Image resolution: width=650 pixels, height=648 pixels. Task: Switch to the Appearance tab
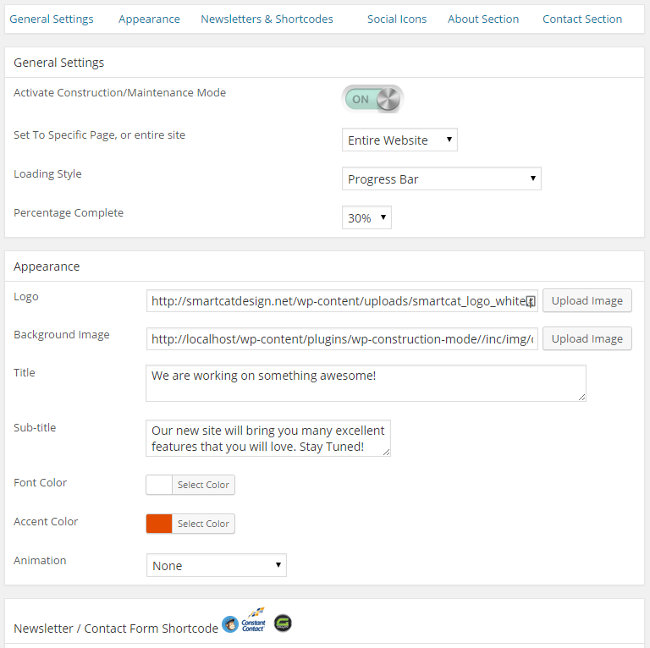click(149, 19)
